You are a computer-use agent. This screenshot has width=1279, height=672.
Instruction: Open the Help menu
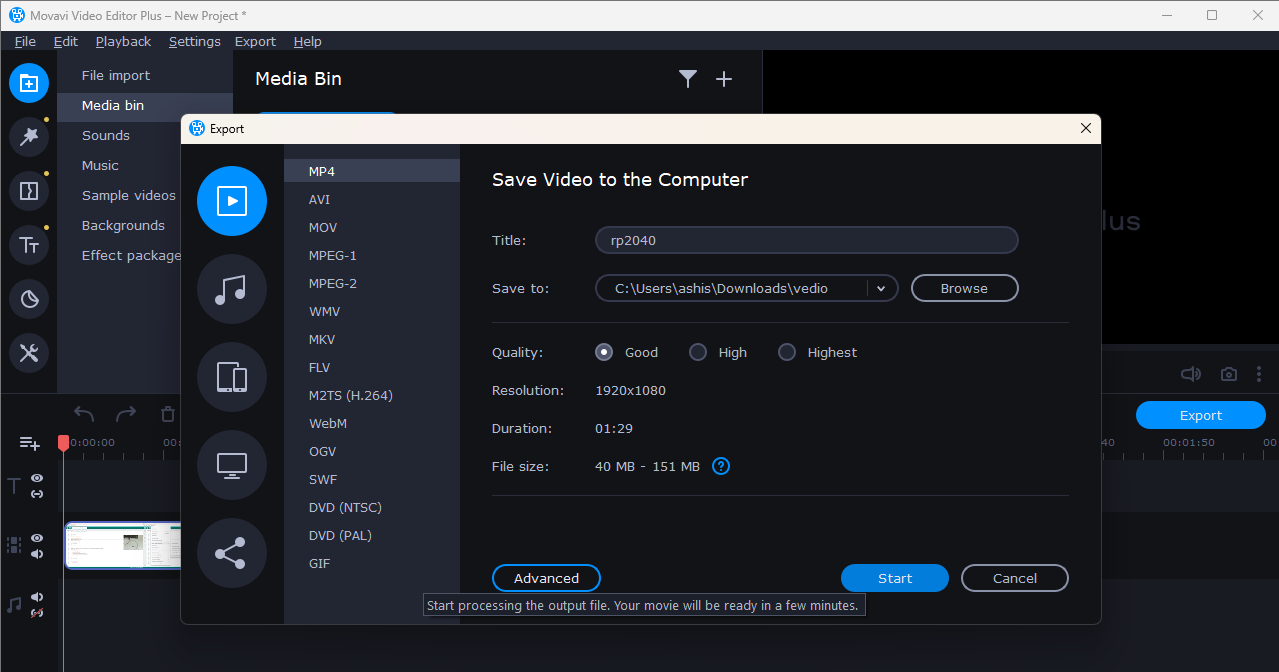click(307, 41)
